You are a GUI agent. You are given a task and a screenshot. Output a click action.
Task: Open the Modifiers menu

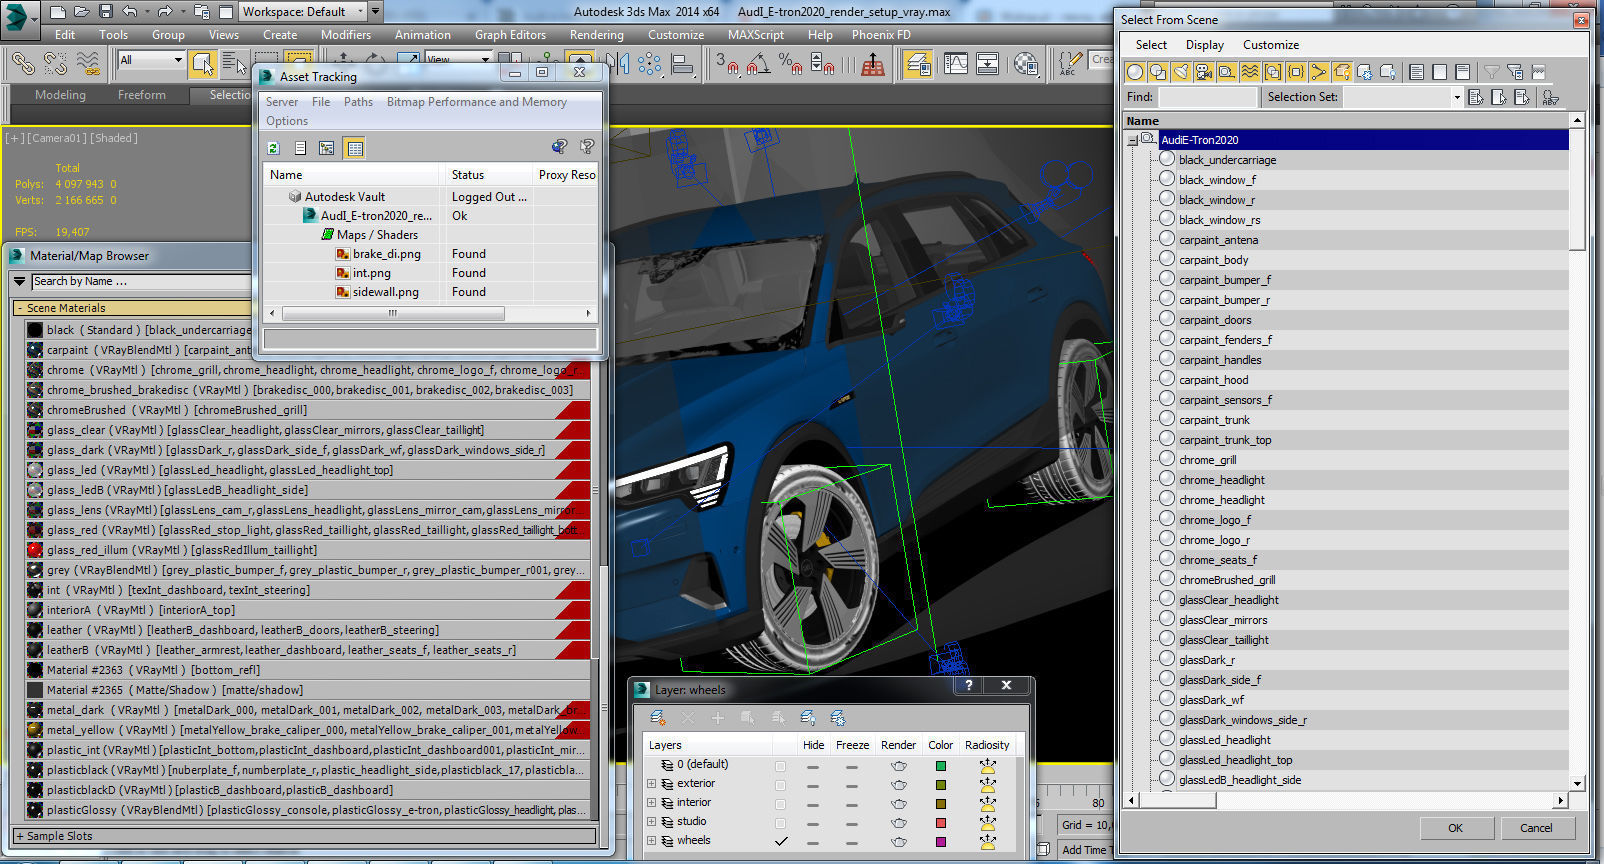click(x=346, y=35)
